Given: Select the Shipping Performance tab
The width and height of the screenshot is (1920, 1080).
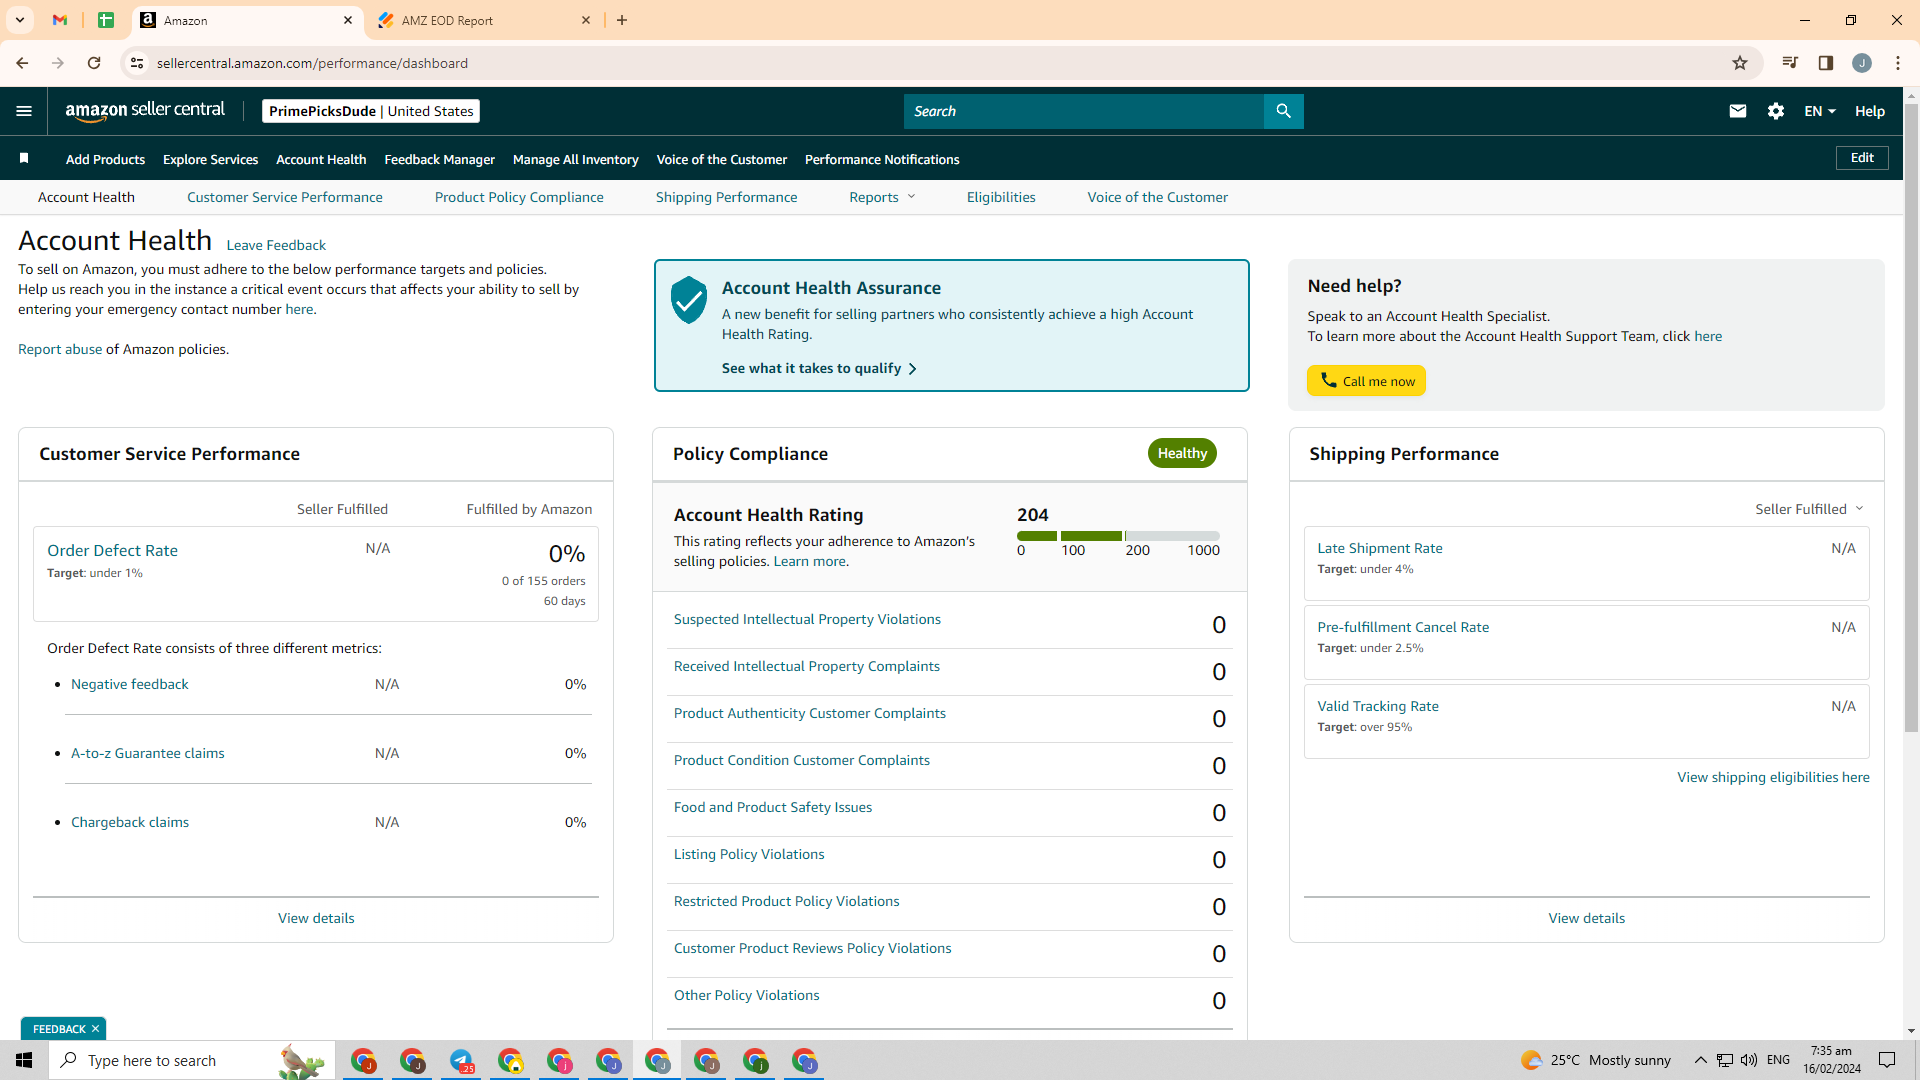Looking at the screenshot, I should click(x=726, y=197).
